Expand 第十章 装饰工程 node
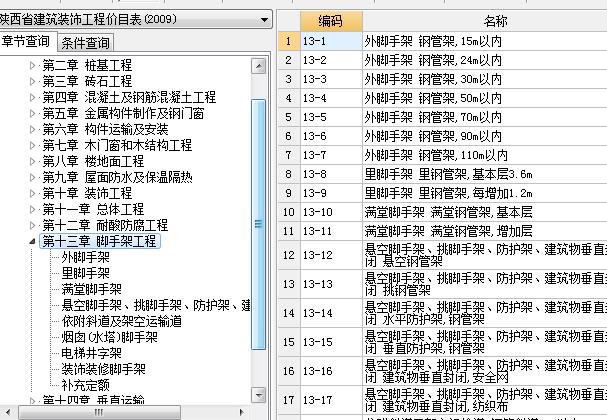Image resolution: width=607 pixels, height=420 pixels. point(33,194)
